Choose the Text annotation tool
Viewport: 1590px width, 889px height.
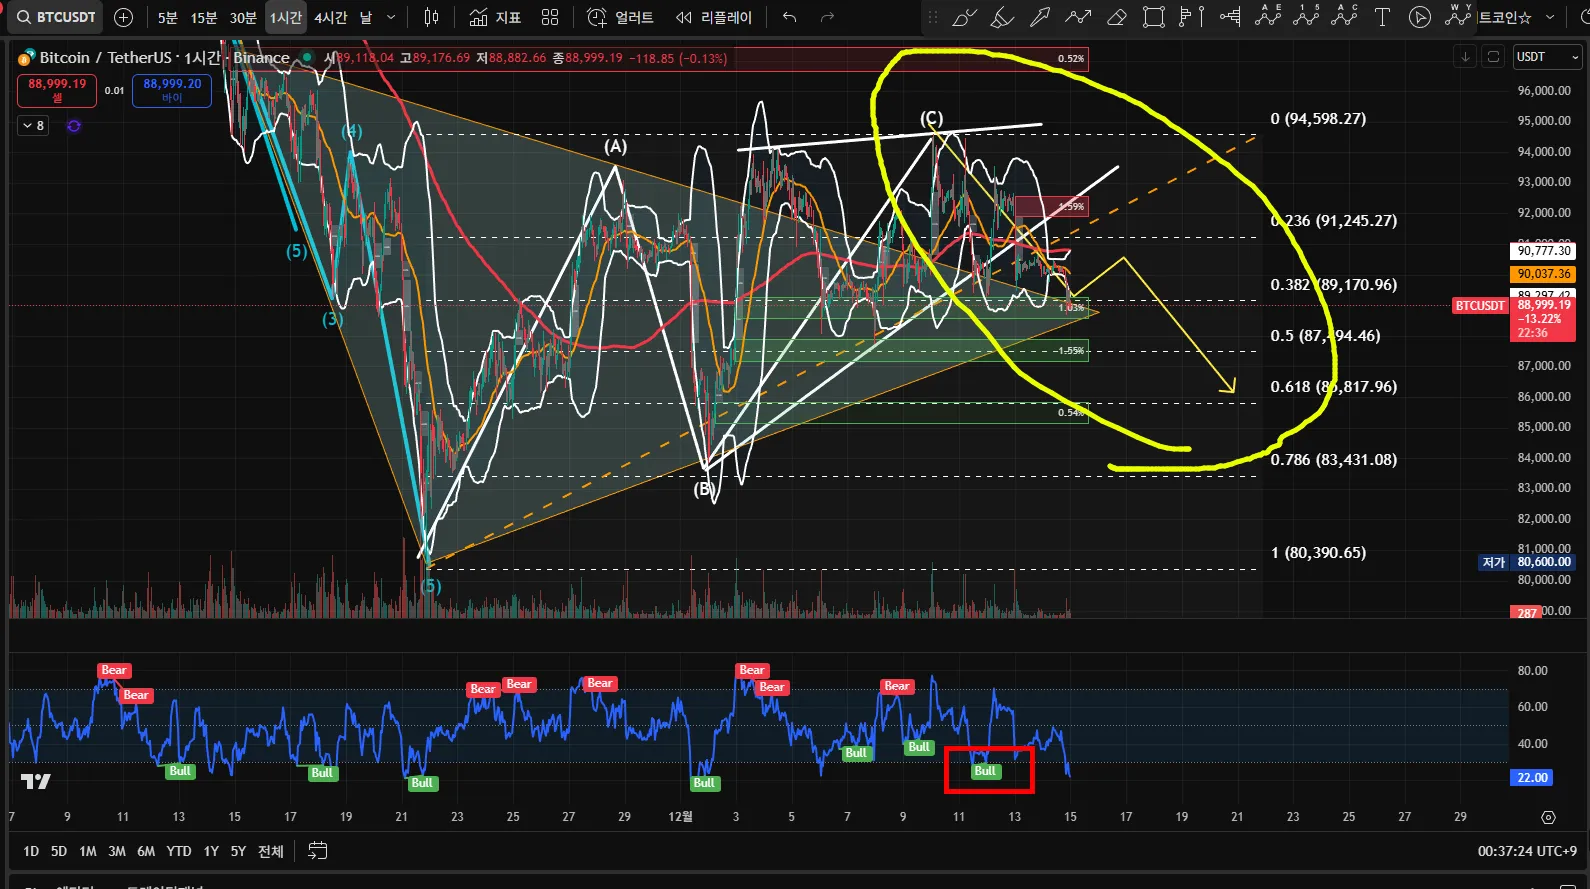(x=1382, y=17)
